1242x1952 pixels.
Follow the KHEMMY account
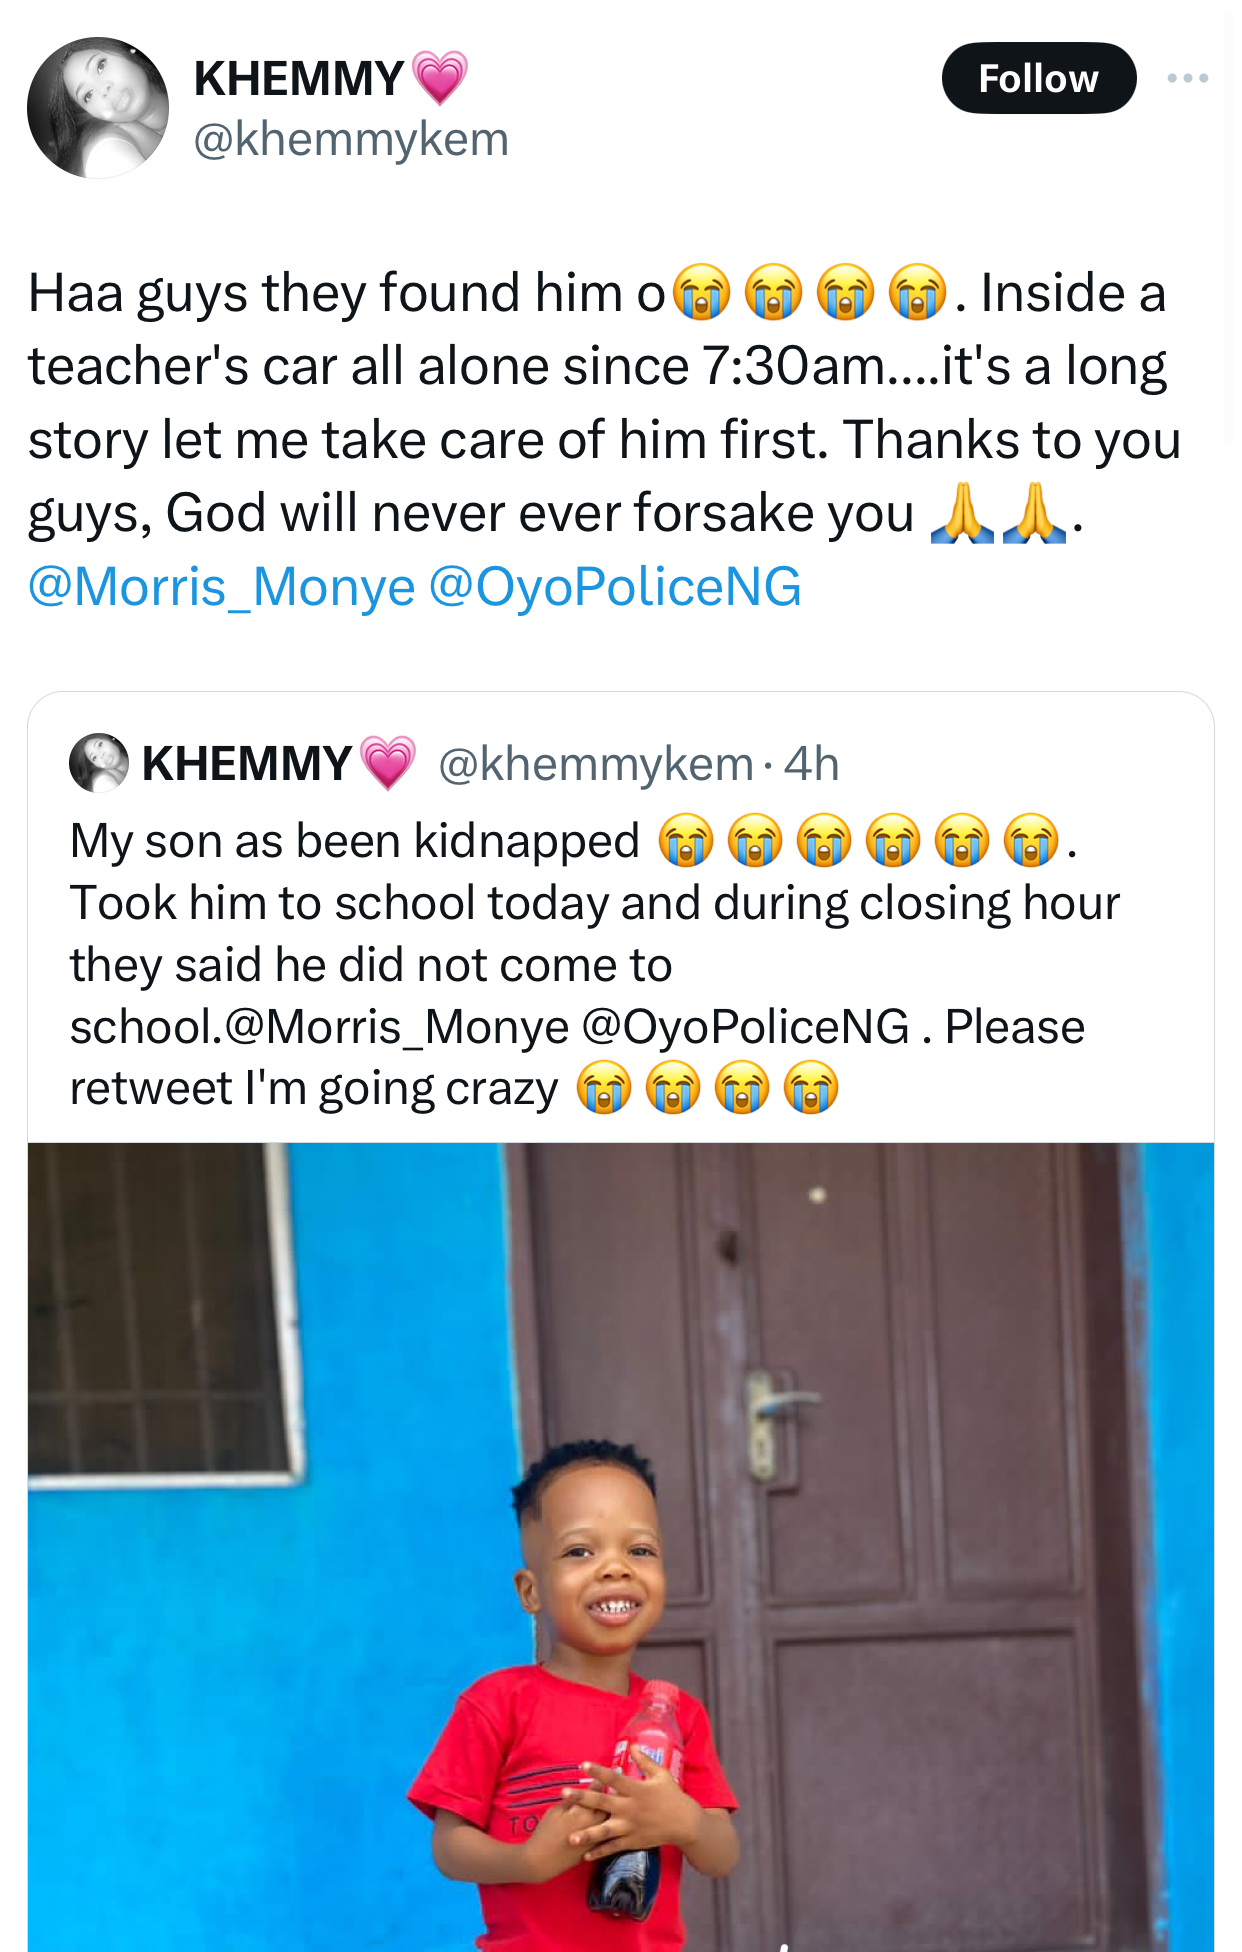(1038, 78)
